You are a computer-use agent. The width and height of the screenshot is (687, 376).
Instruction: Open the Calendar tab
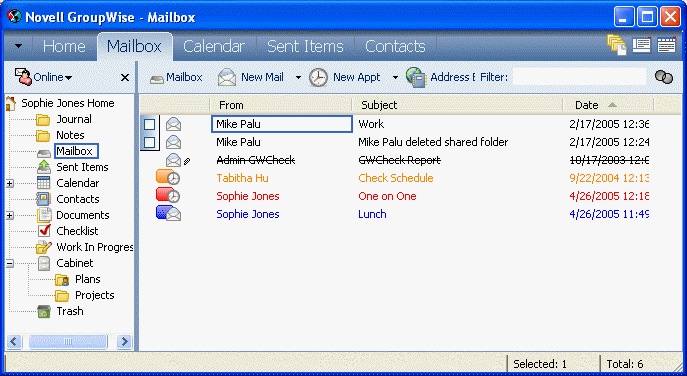[x=214, y=46]
